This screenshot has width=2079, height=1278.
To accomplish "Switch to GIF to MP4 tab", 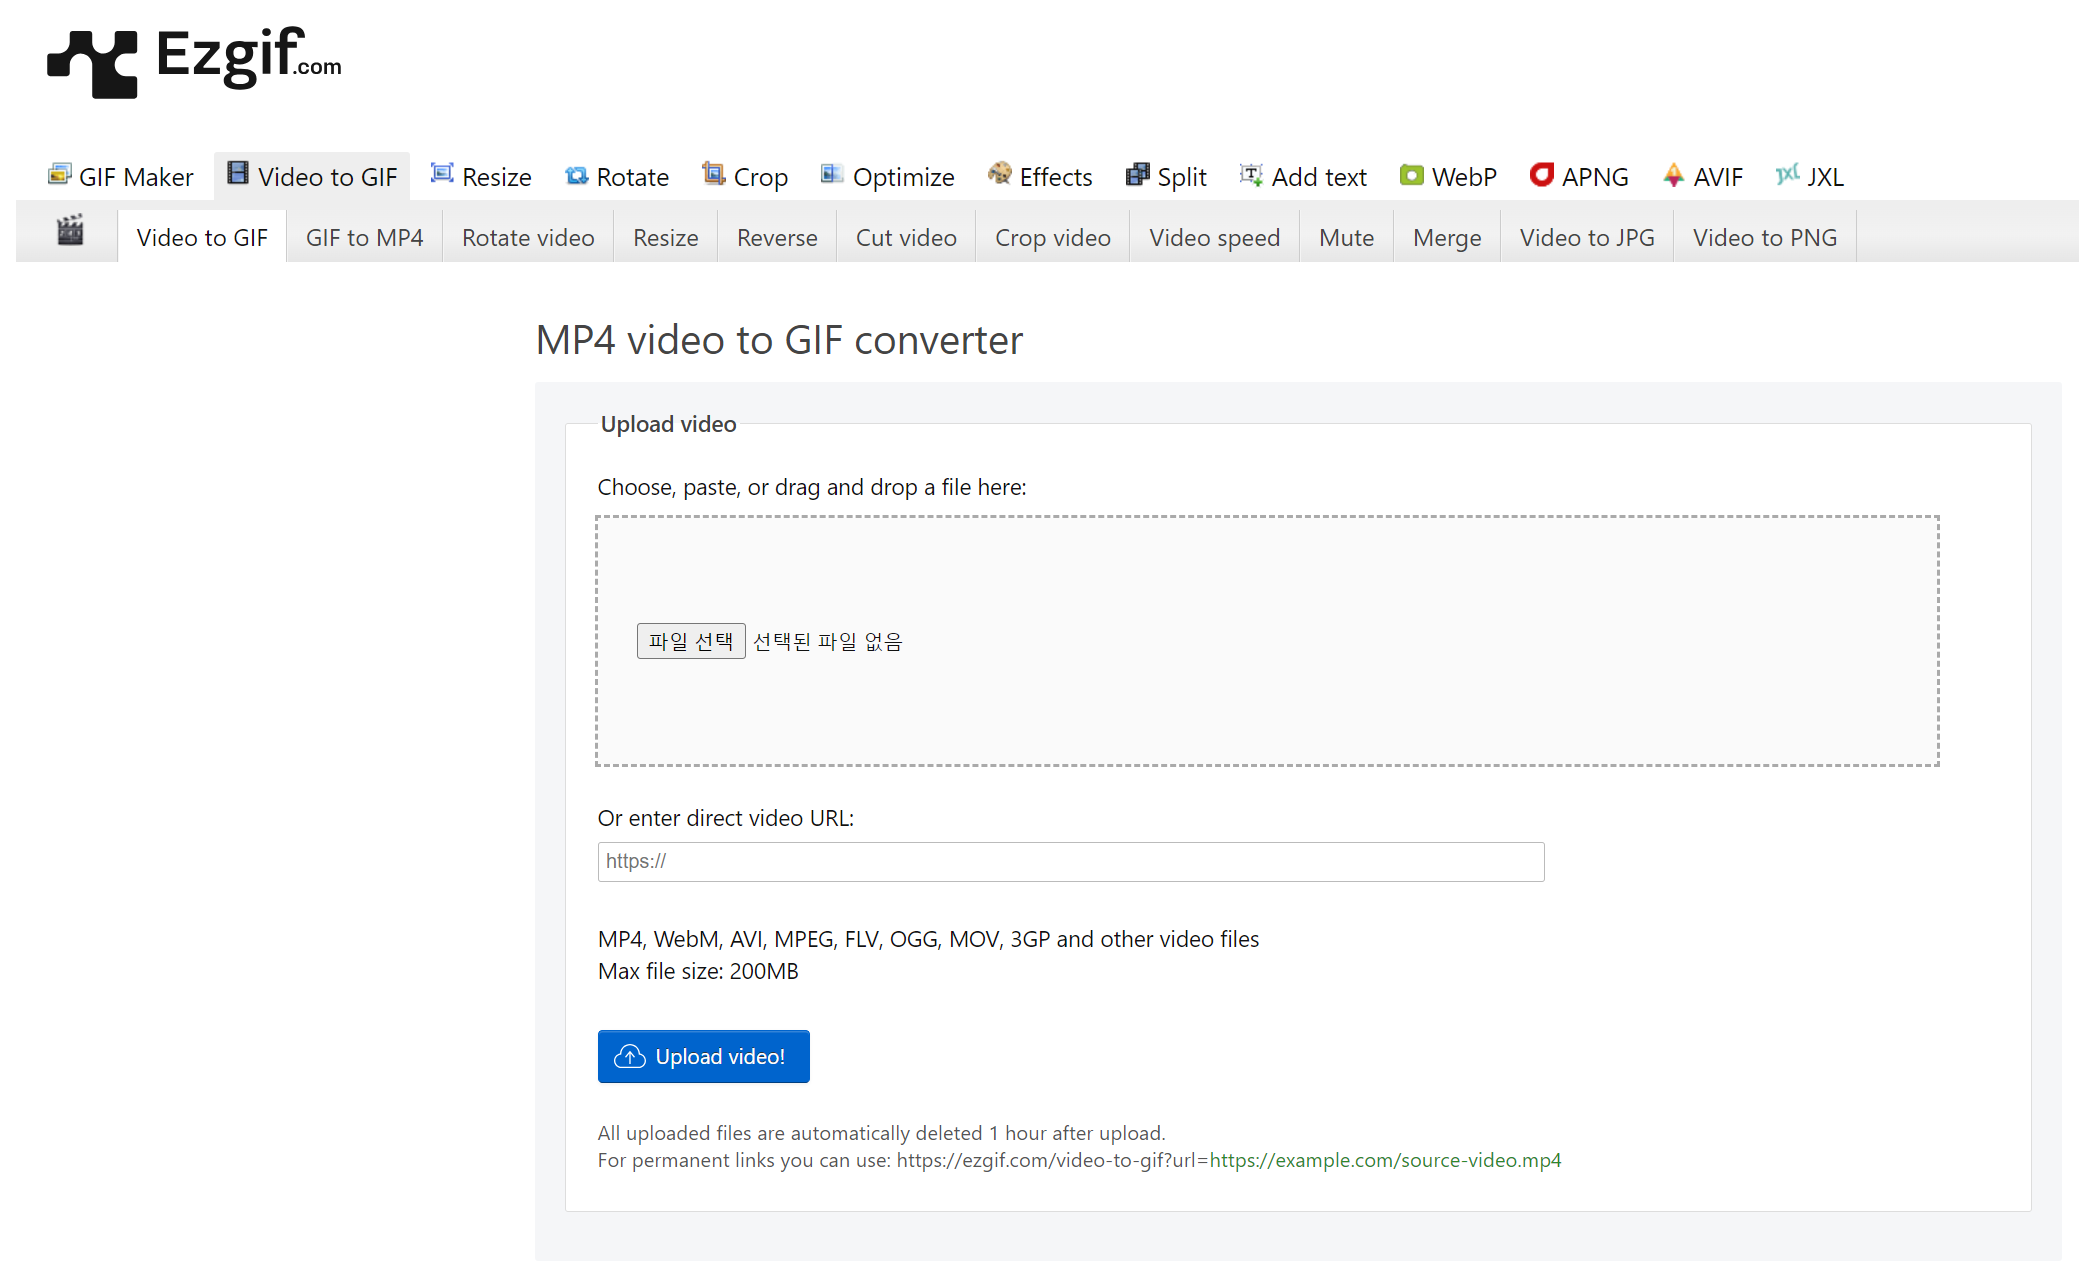I will (x=364, y=238).
